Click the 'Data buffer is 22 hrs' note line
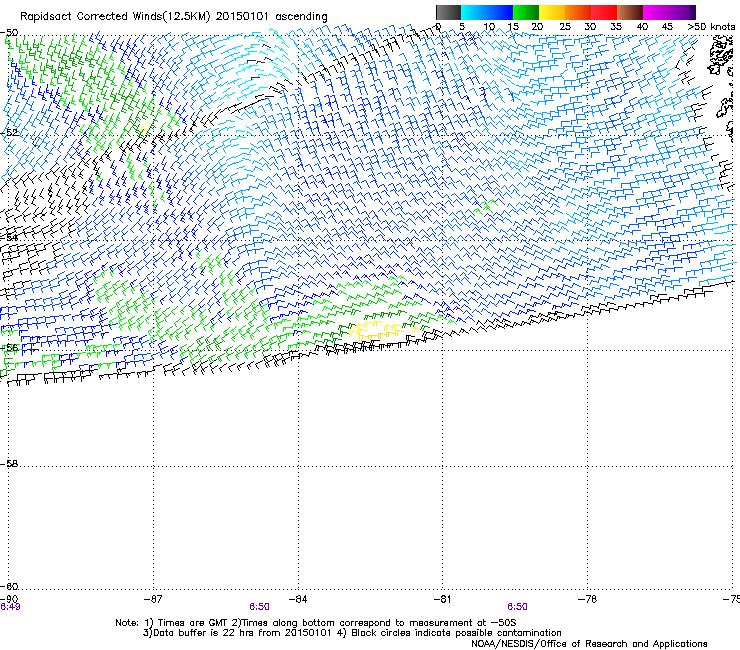Screen dimensions: 740x650 (x=352, y=633)
